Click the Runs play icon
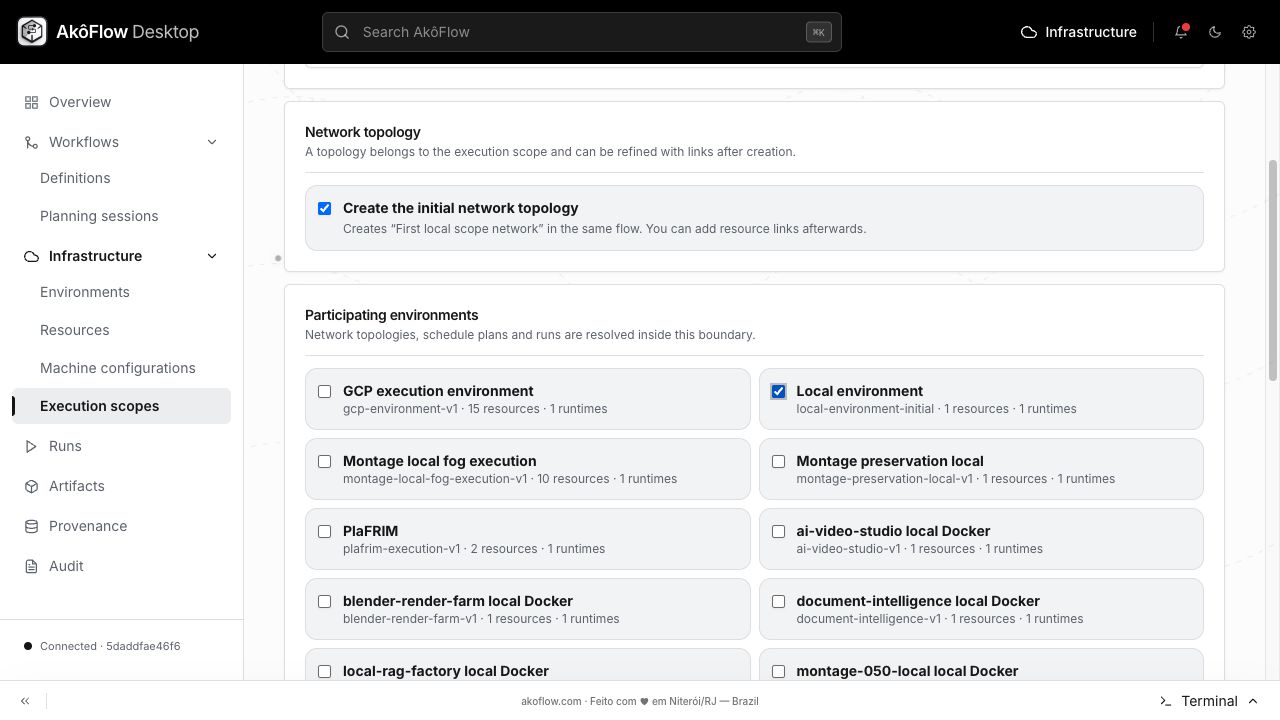Screen dimensions: 1280x720 coord(31,446)
